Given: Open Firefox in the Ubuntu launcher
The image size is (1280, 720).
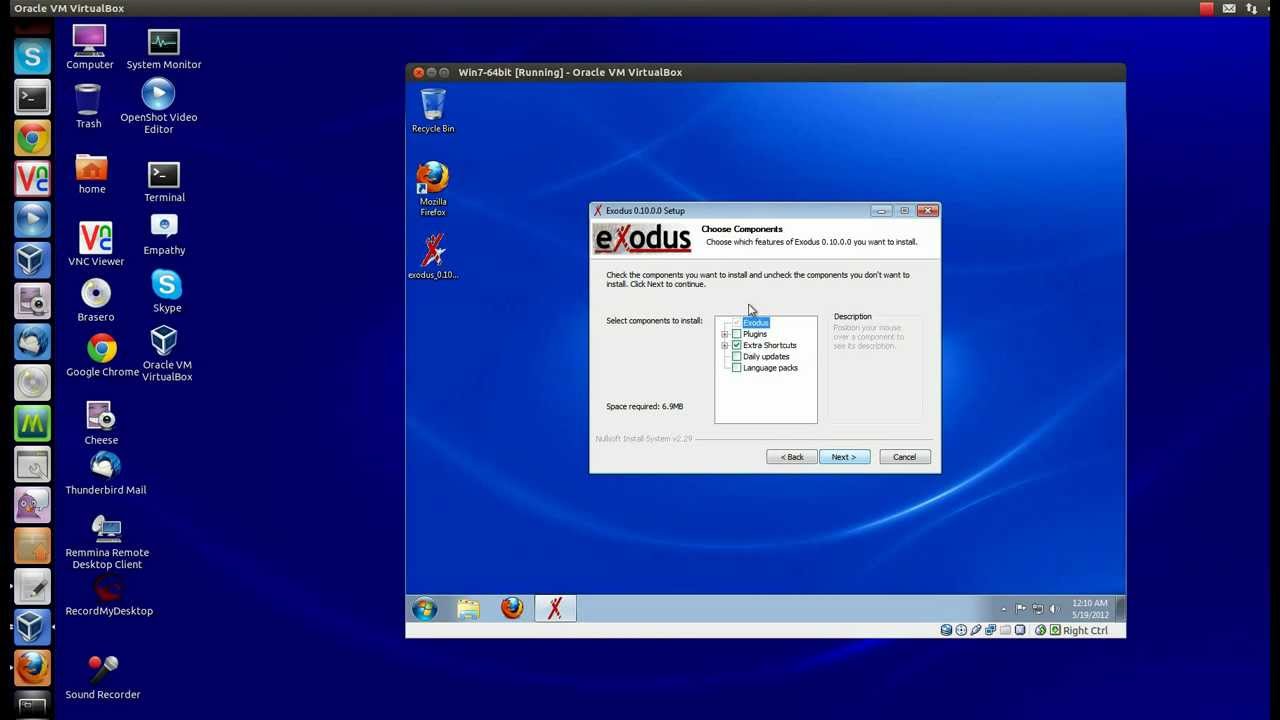Looking at the screenshot, I should [32, 666].
